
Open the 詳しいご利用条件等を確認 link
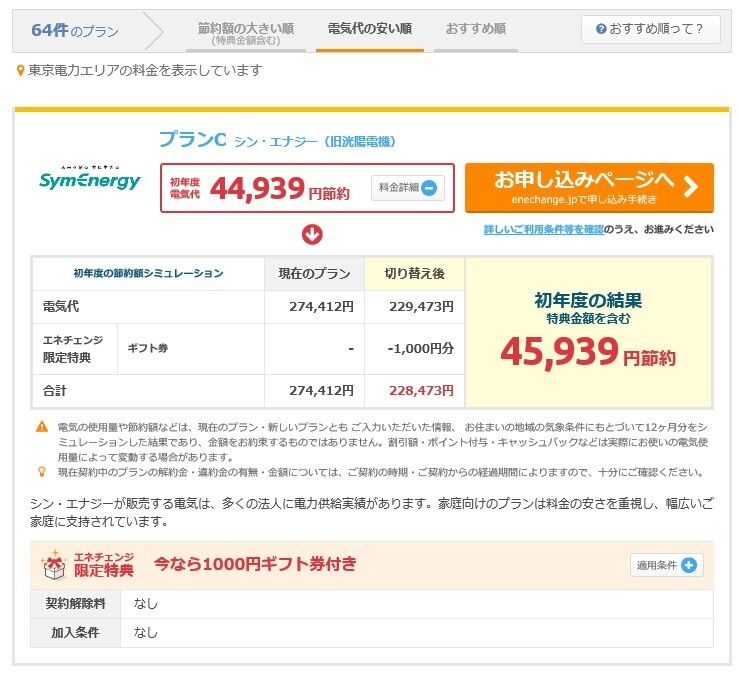pyautogui.click(x=543, y=230)
